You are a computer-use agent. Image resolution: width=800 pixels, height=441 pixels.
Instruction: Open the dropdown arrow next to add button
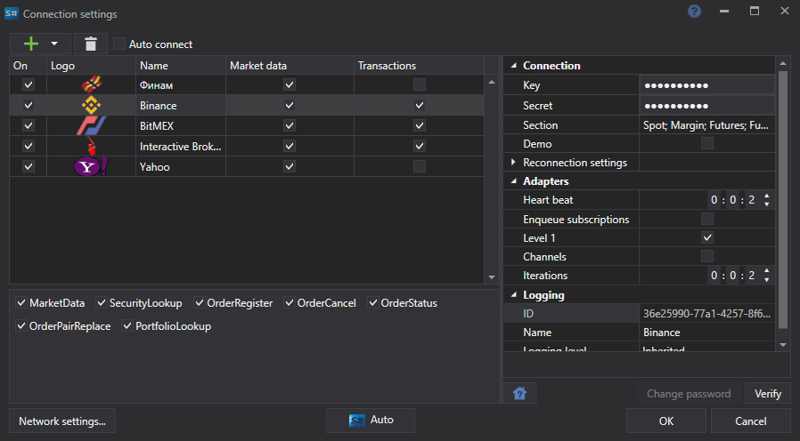click(54, 44)
